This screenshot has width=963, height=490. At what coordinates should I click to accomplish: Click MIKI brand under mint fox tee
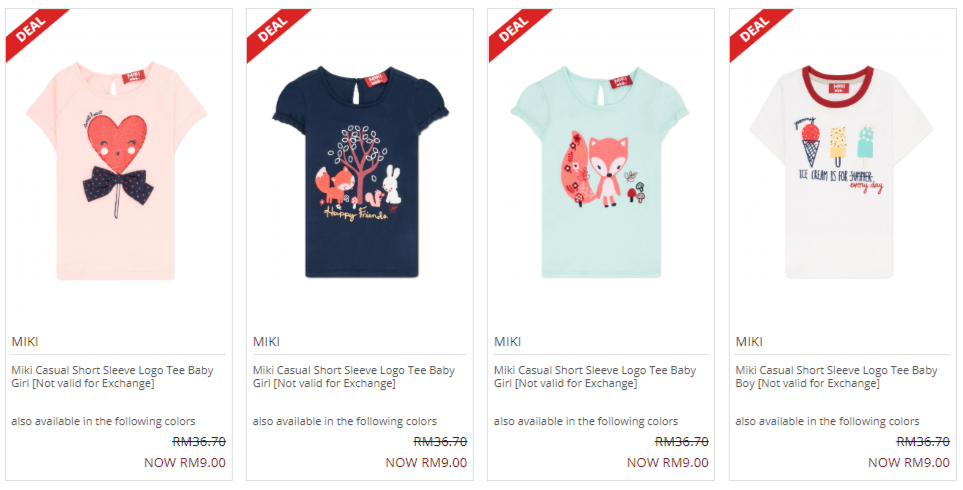[x=508, y=341]
